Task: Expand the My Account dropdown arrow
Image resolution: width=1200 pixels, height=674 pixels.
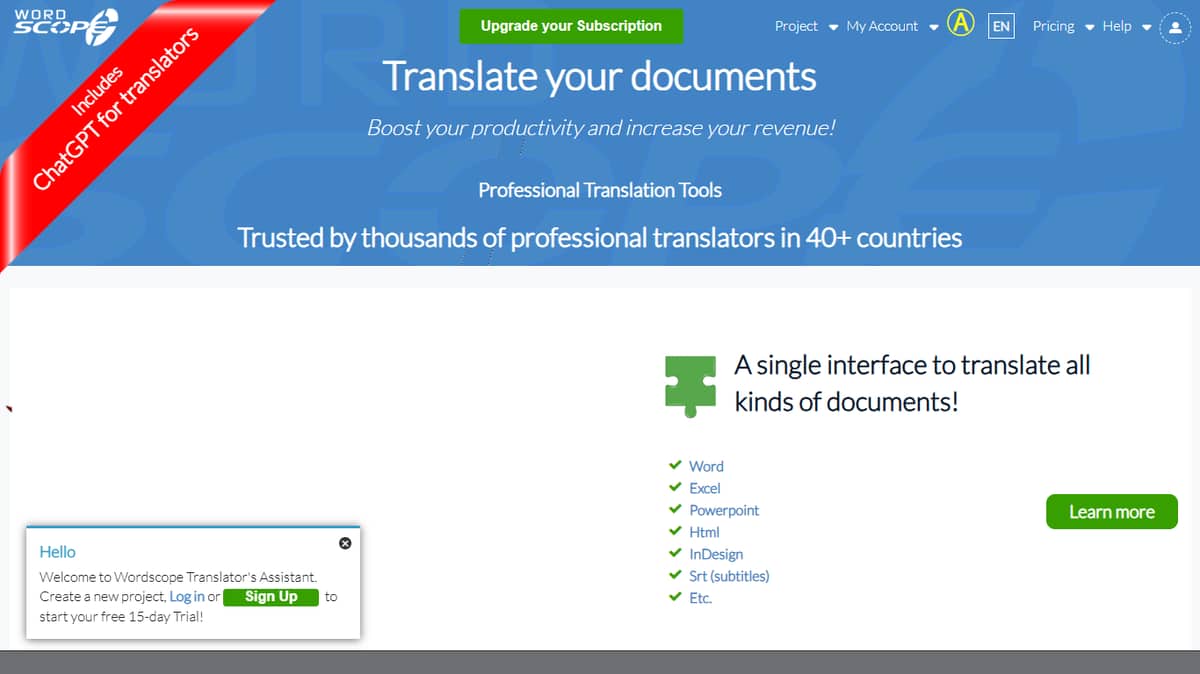Action: (933, 28)
